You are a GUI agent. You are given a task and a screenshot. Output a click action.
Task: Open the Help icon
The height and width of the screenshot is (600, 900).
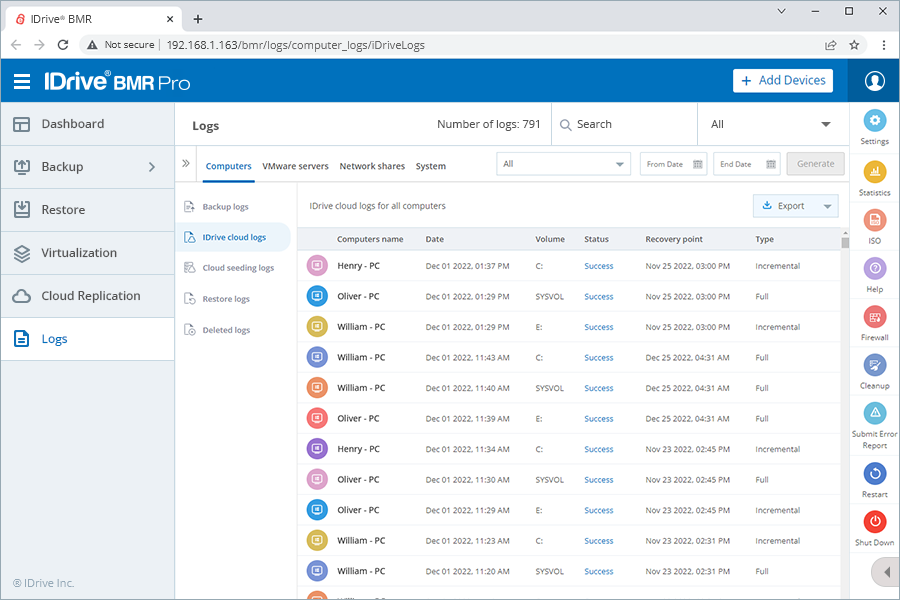[874, 268]
